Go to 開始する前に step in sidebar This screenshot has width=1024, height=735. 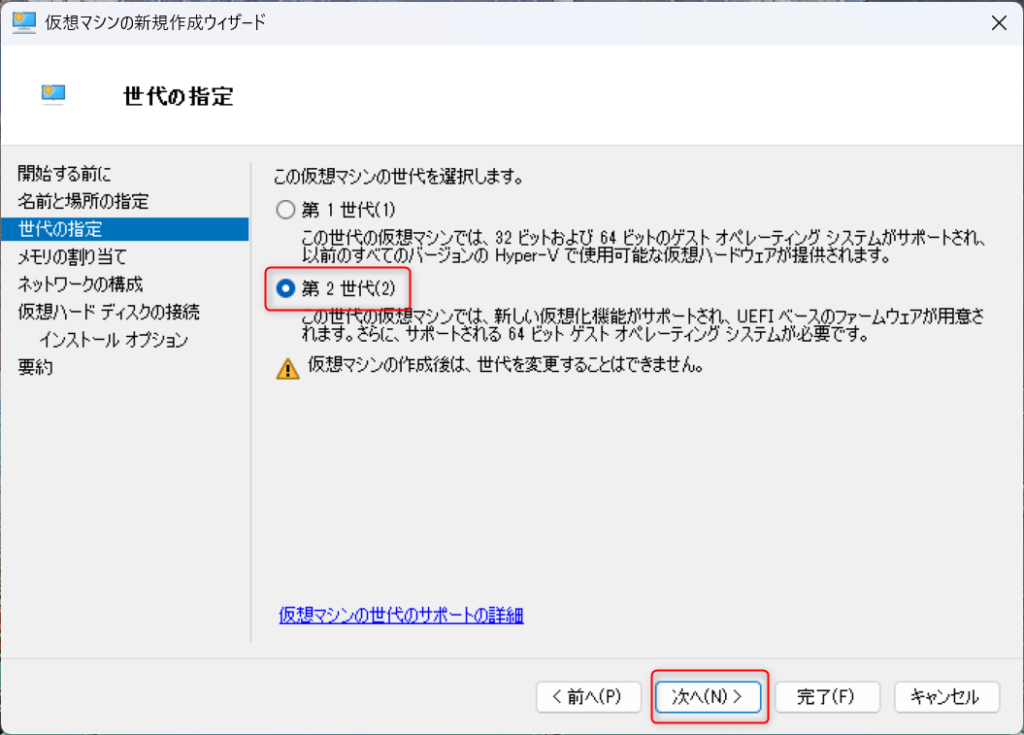[x=65, y=174]
